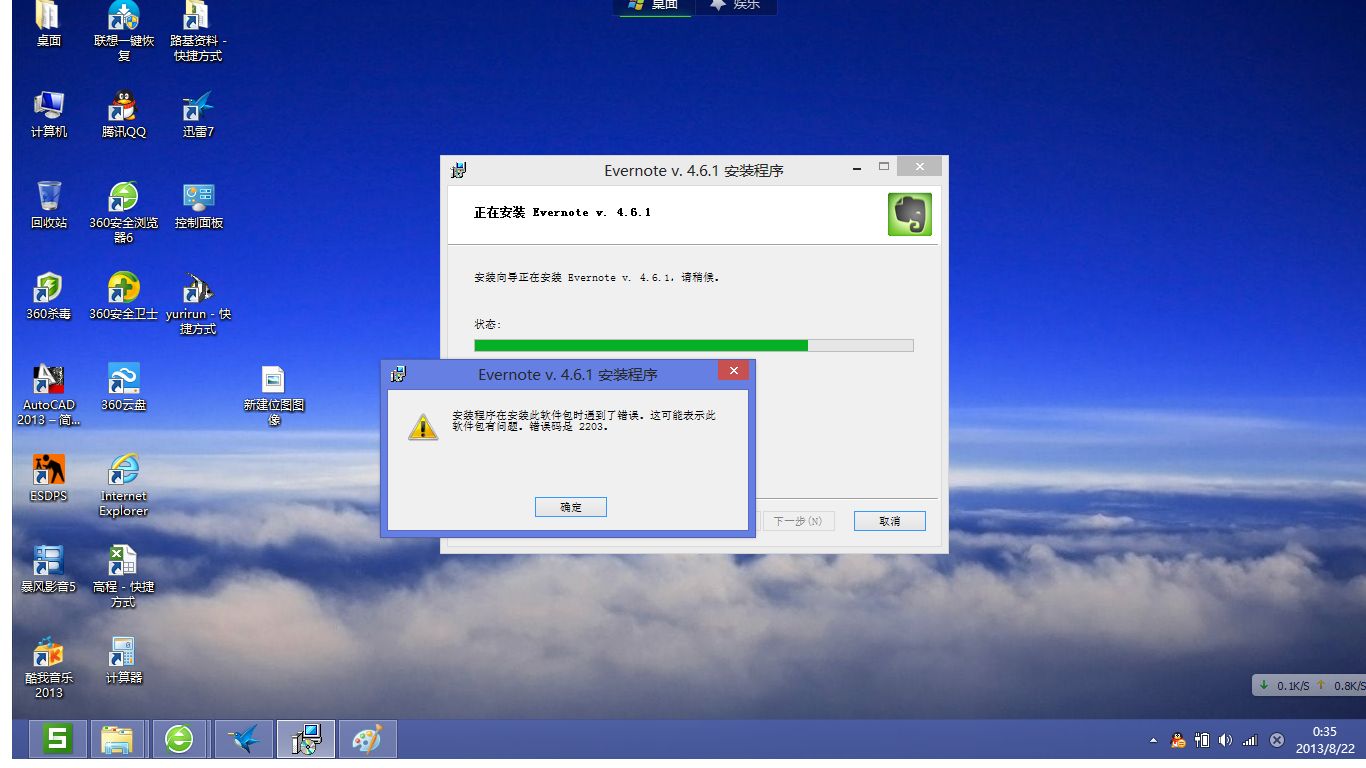Switch to the 娱乐 tab at top

tap(735, 5)
